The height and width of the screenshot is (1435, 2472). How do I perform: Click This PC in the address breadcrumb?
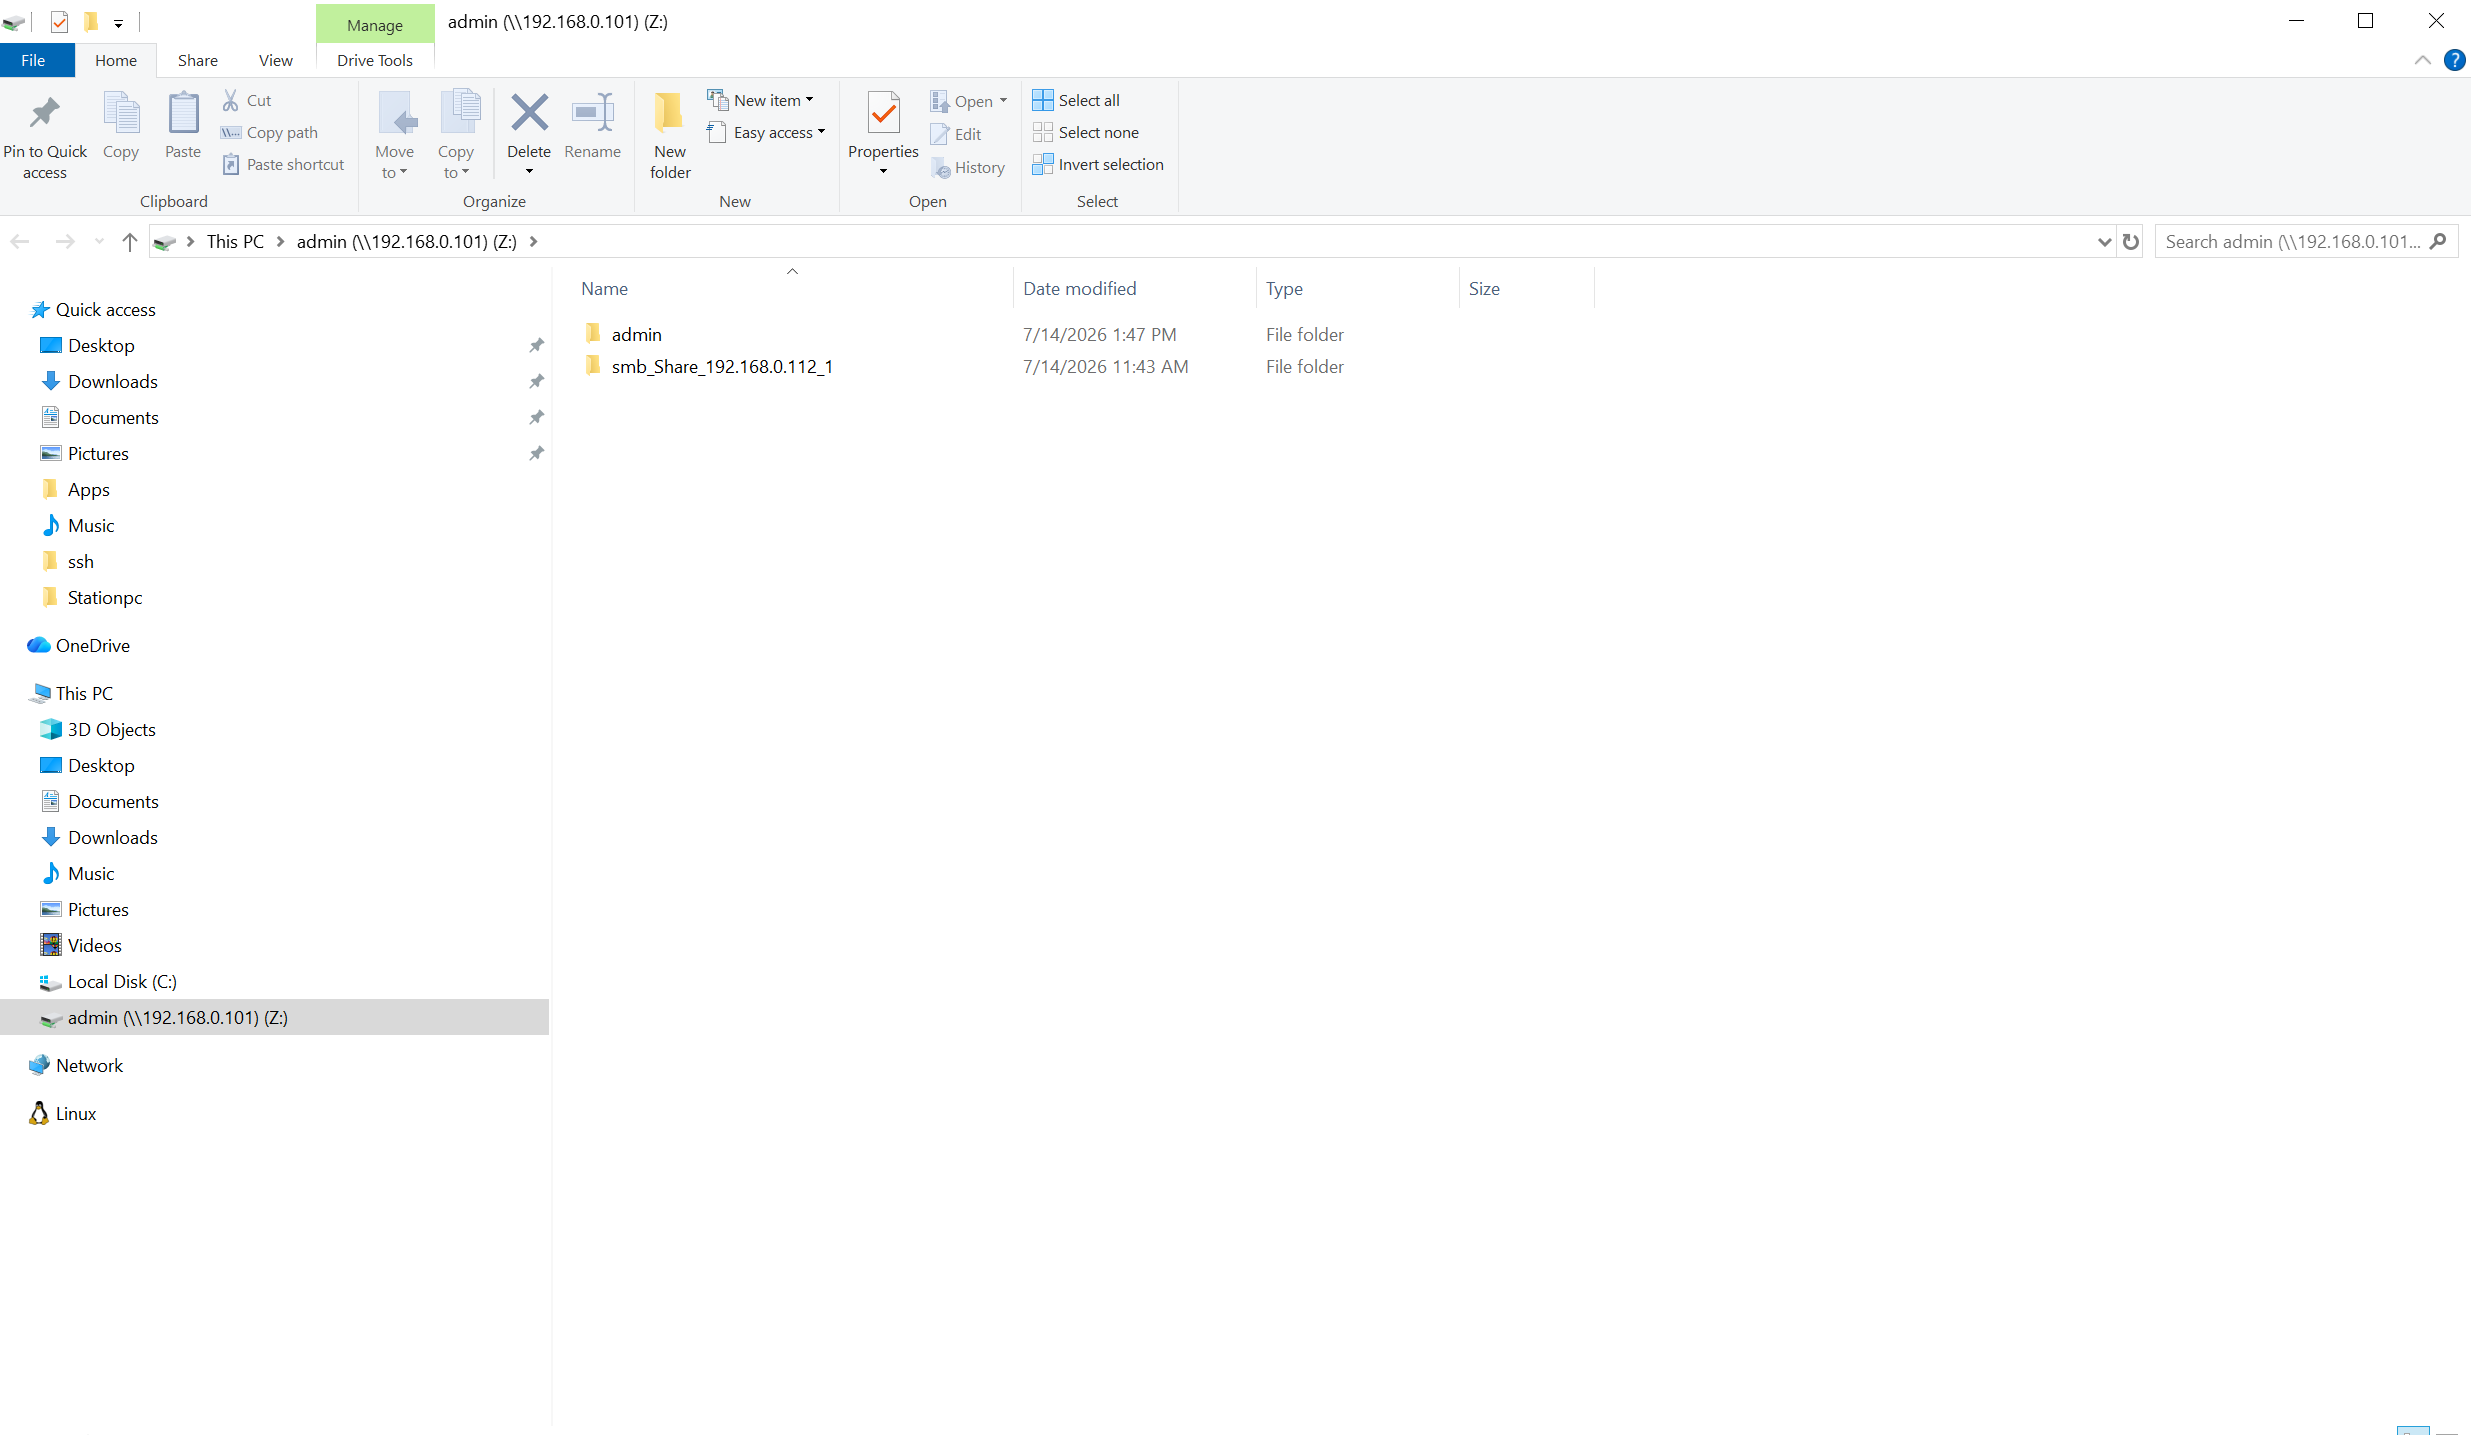click(x=235, y=241)
